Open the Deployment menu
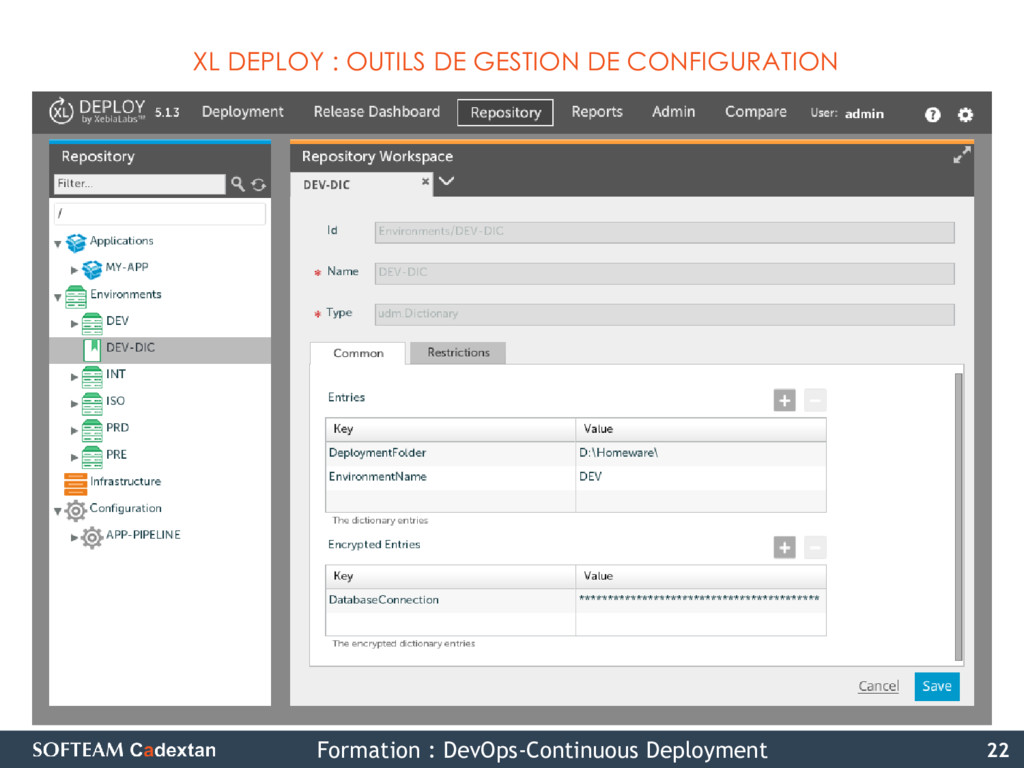The width and height of the screenshot is (1024, 768). tap(242, 112)
